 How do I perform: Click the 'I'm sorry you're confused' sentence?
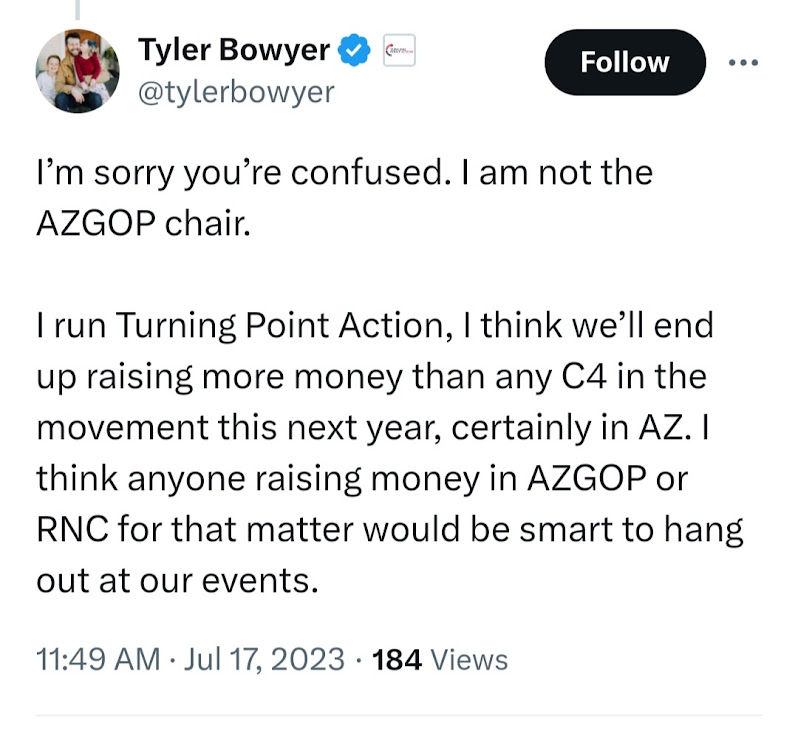tap(240, 173)
